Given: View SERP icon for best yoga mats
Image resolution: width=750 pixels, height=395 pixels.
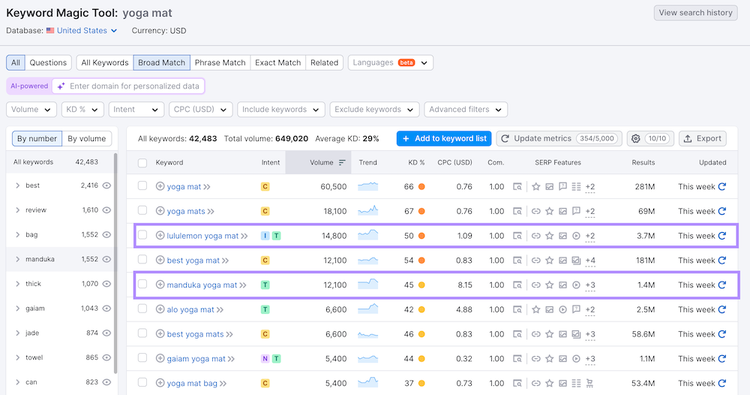Looking at the screenshot, I should [x=517, y=334].
